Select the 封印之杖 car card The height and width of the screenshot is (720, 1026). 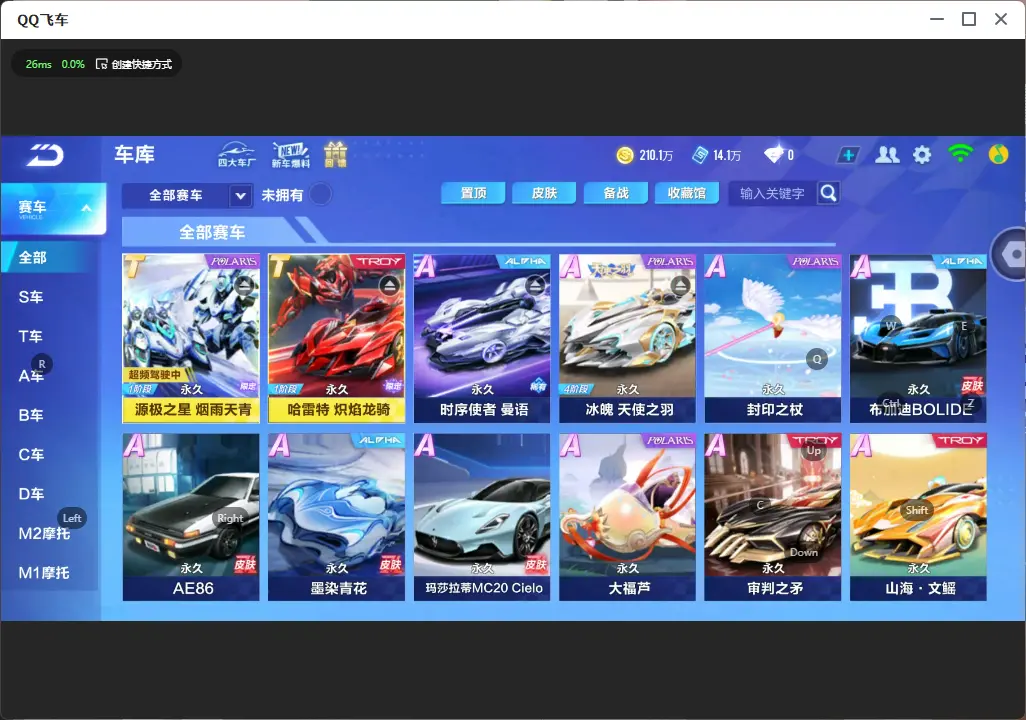(773, 338)
